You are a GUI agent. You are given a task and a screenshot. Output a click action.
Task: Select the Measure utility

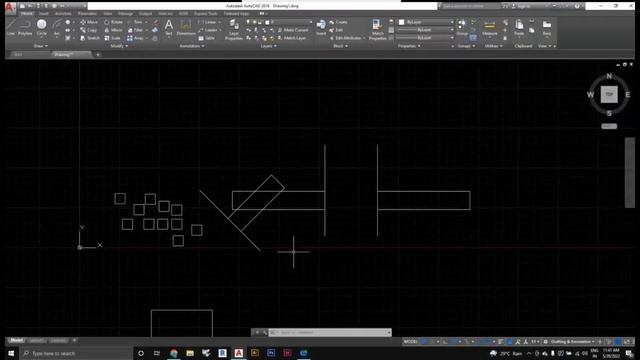(489, 27)
